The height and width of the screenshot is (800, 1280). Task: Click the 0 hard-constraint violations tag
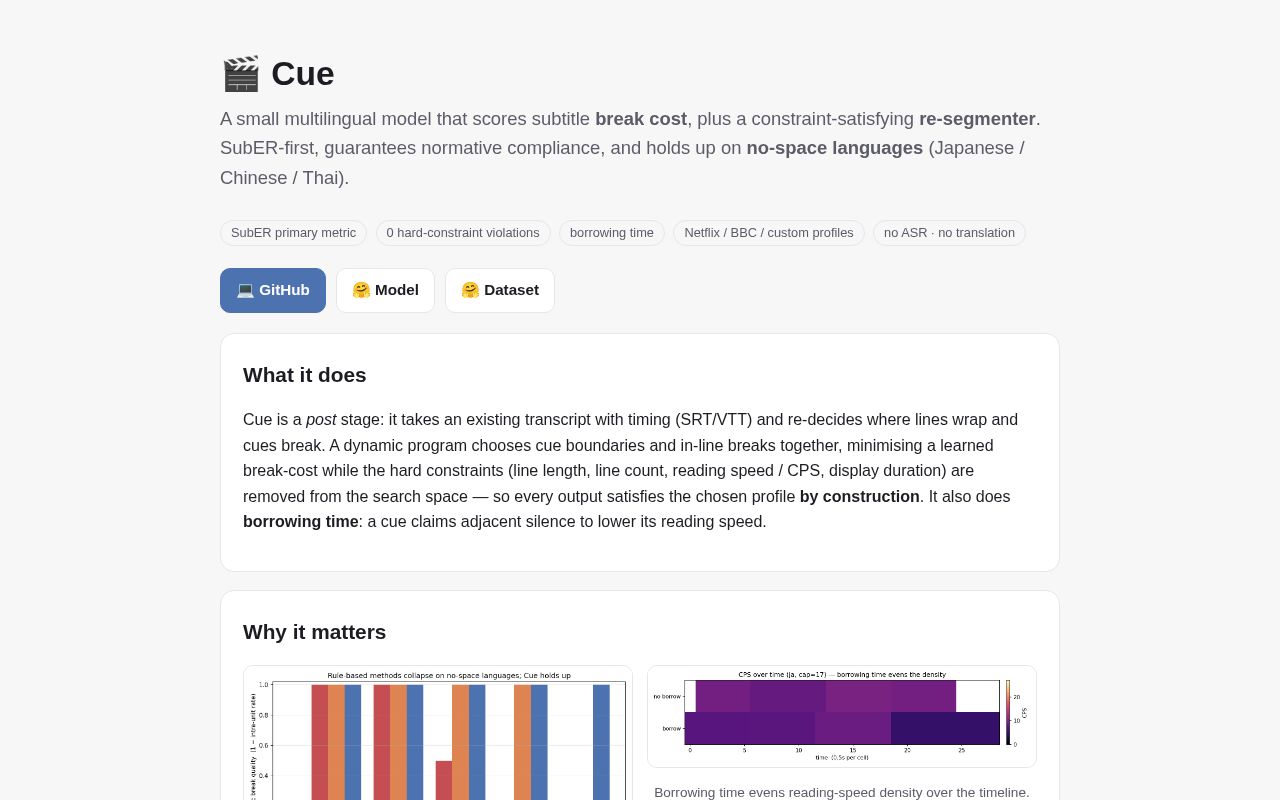tap(463, 233)
